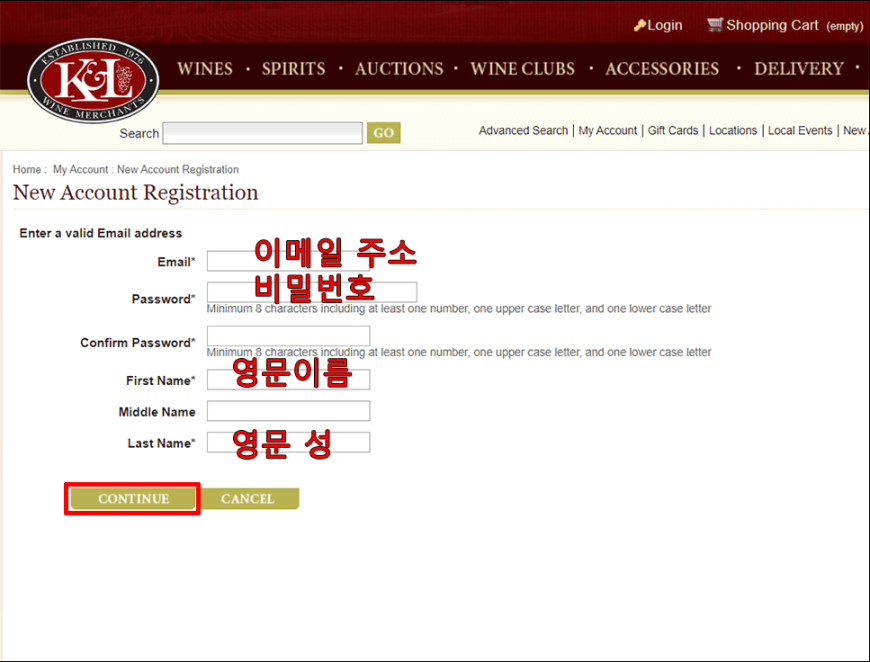Click the Login key icon
870x662 pixels.
tap(640, 25)
